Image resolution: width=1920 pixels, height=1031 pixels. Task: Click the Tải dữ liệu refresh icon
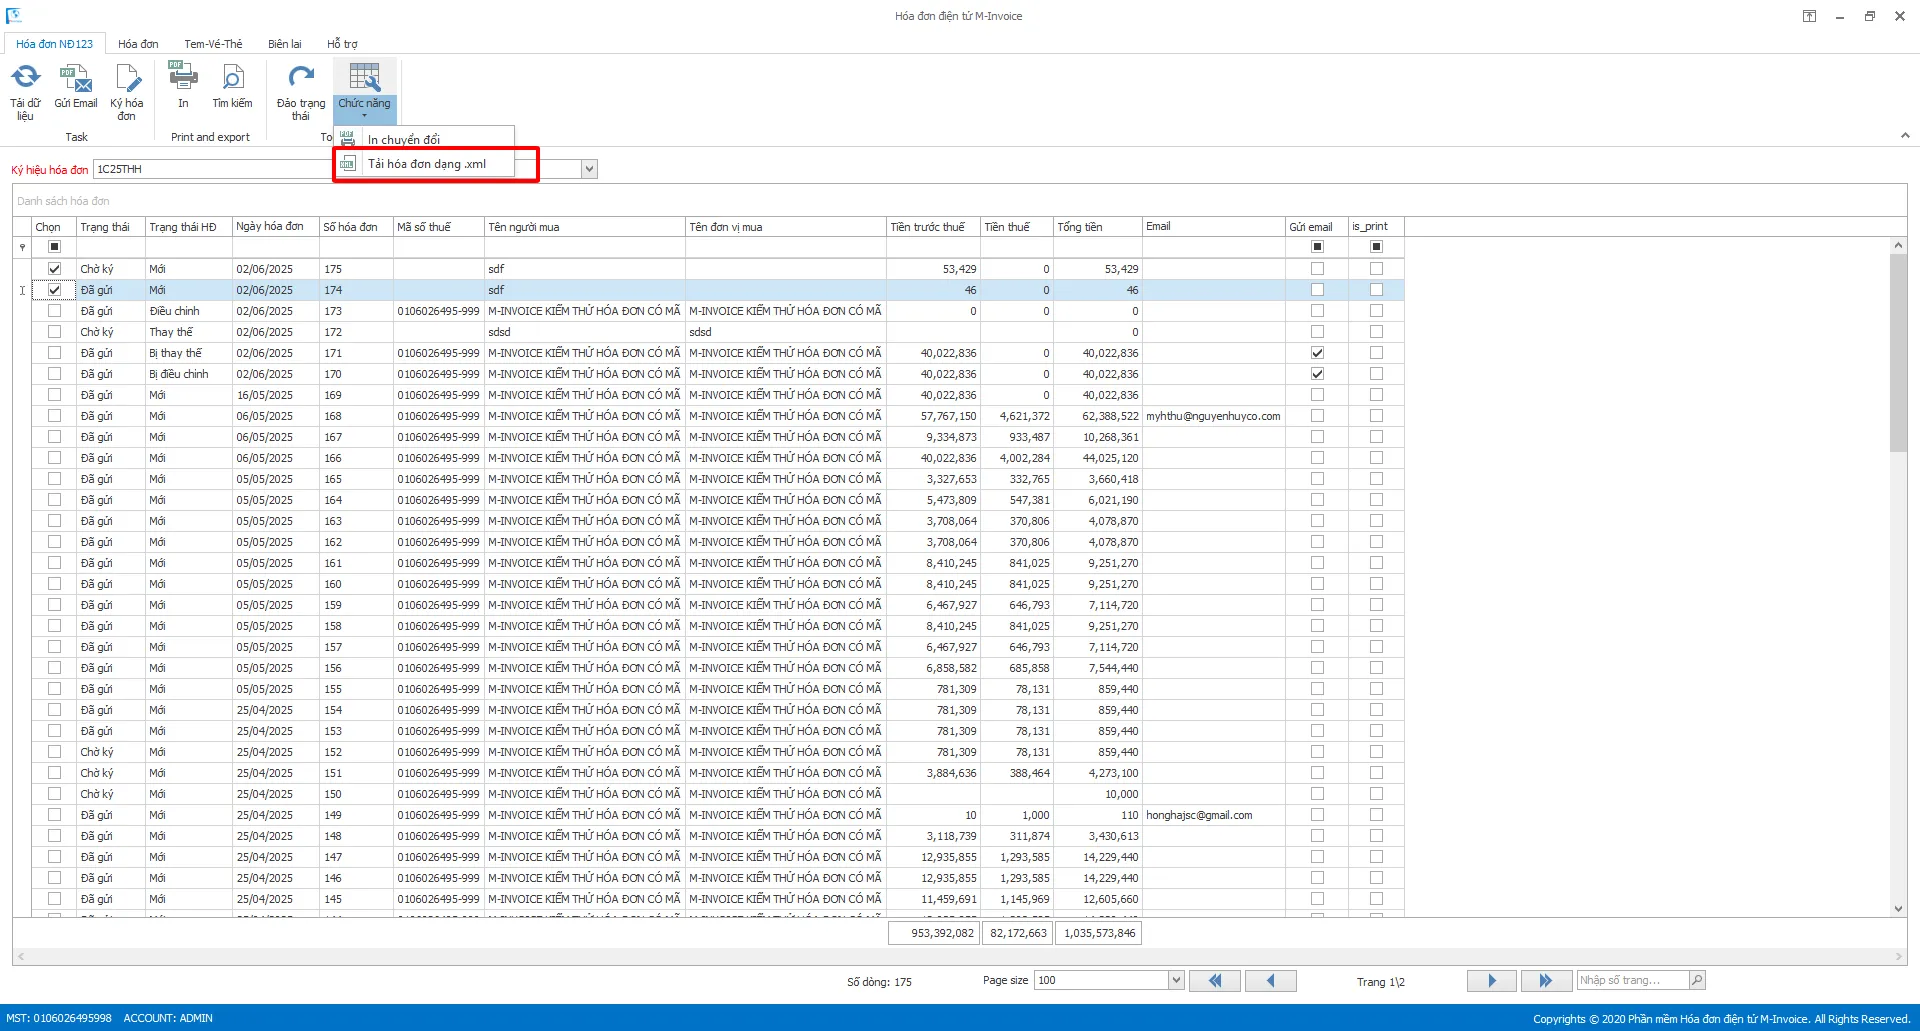[x=25, y=77]
